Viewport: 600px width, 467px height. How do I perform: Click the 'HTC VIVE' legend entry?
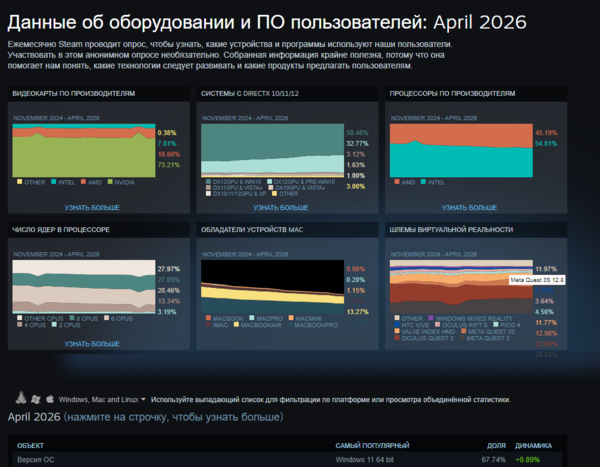[412, 325]
